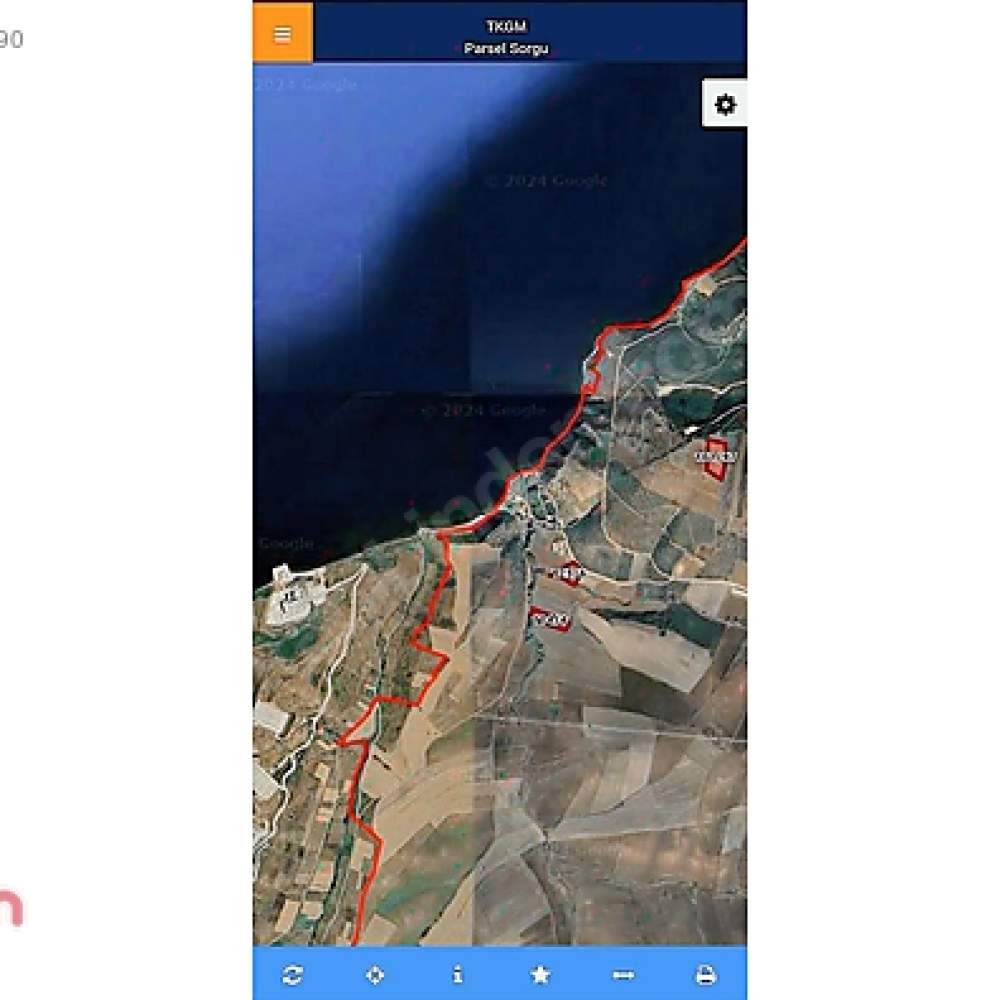Select the ruler measure icon
The width and height of the screenshot is (1000, 1000).
tap(623, 975)
